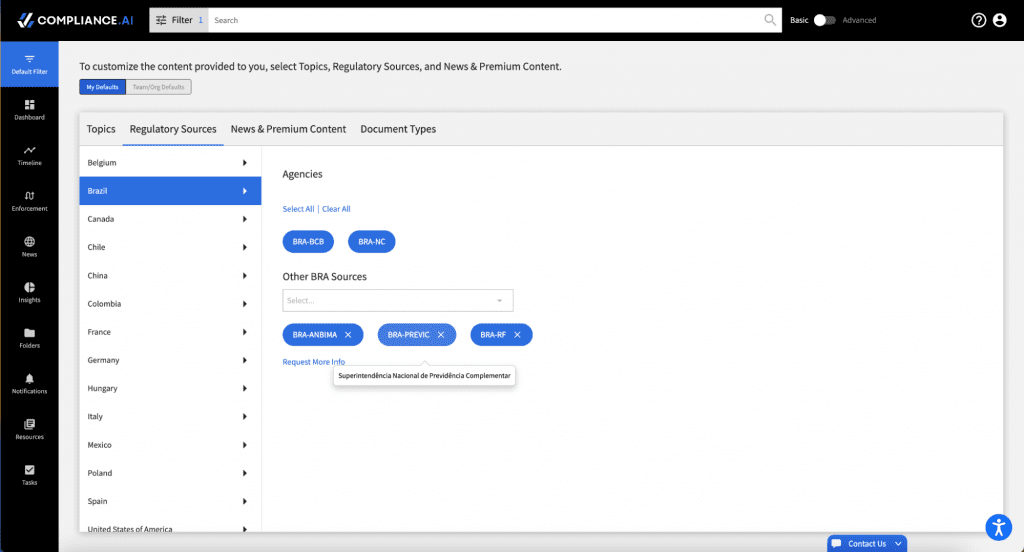Viewport: 1024px width, 552px height.
Task: Open the News globe icon
Action: coord(29,242)
